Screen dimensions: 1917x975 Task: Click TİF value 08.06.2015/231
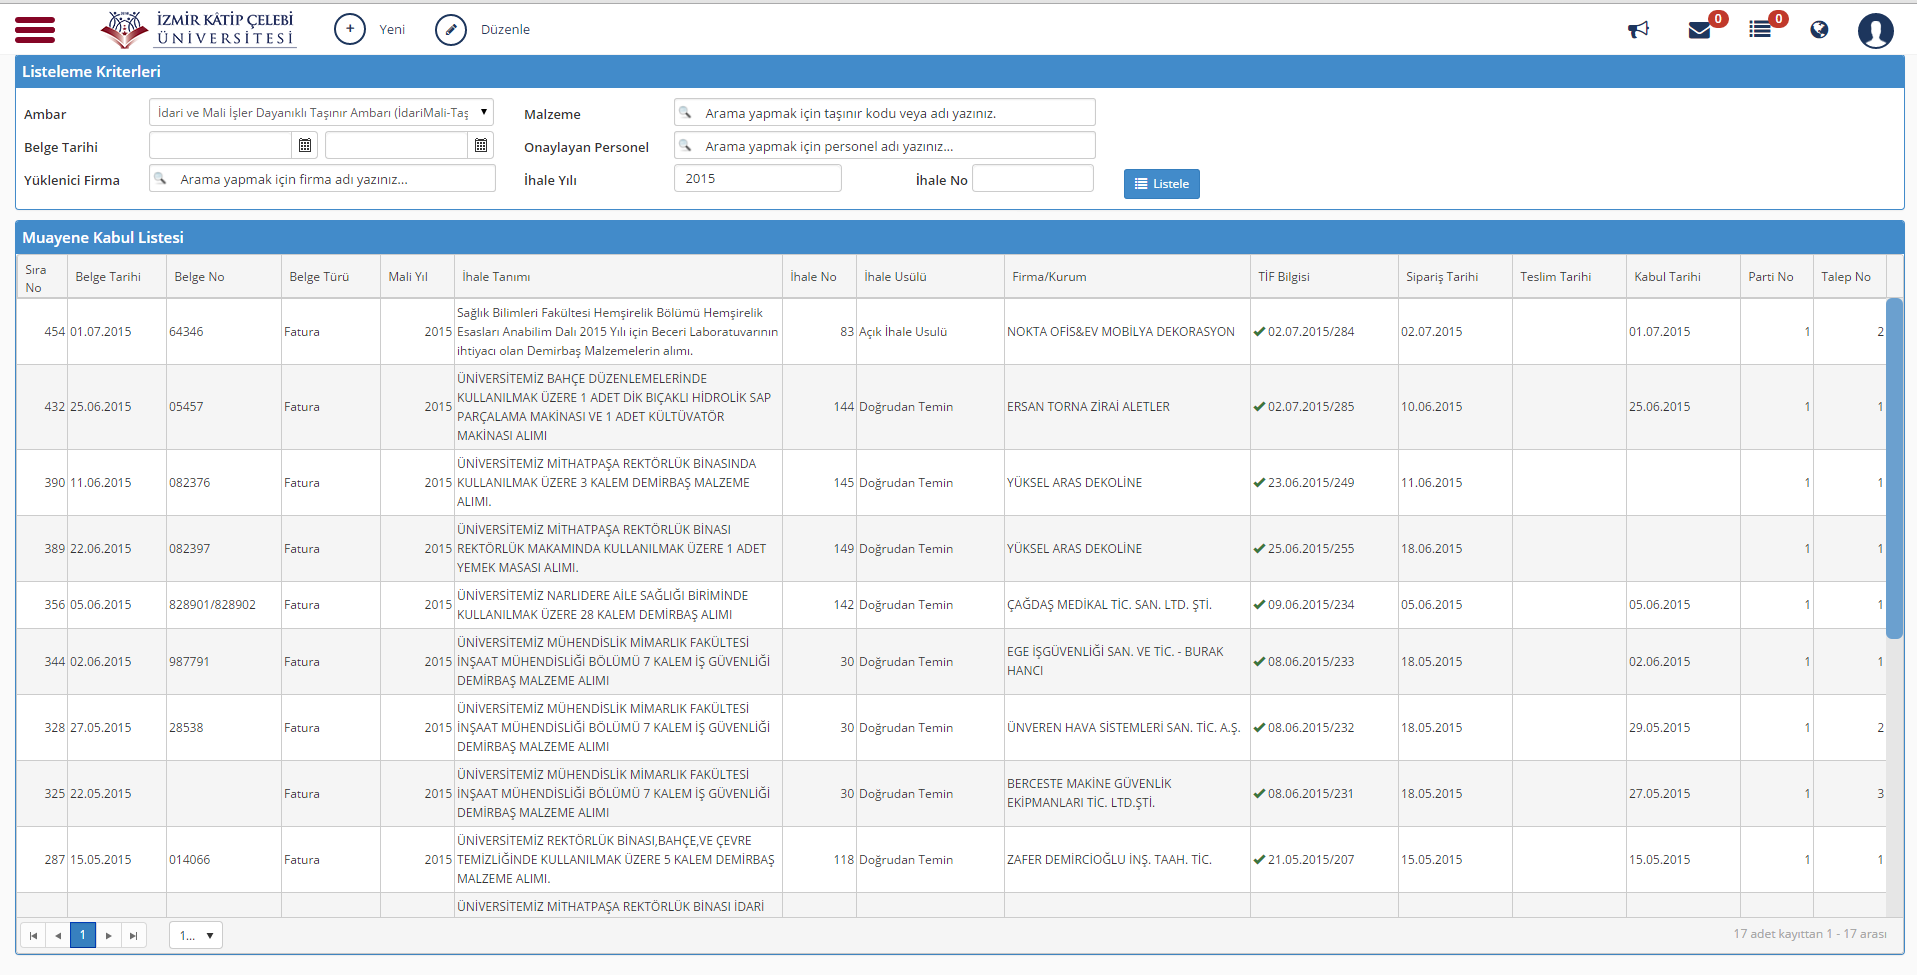pos(1311,794)
